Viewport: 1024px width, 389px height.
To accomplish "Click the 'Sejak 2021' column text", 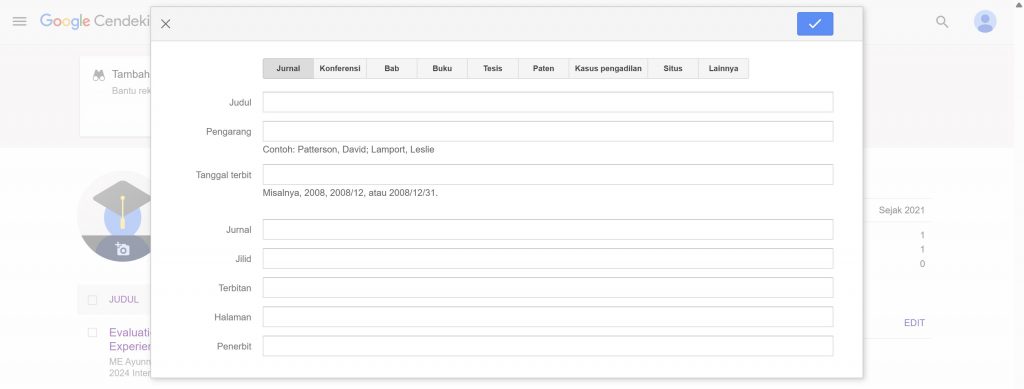I will click(x=901, y=210).
